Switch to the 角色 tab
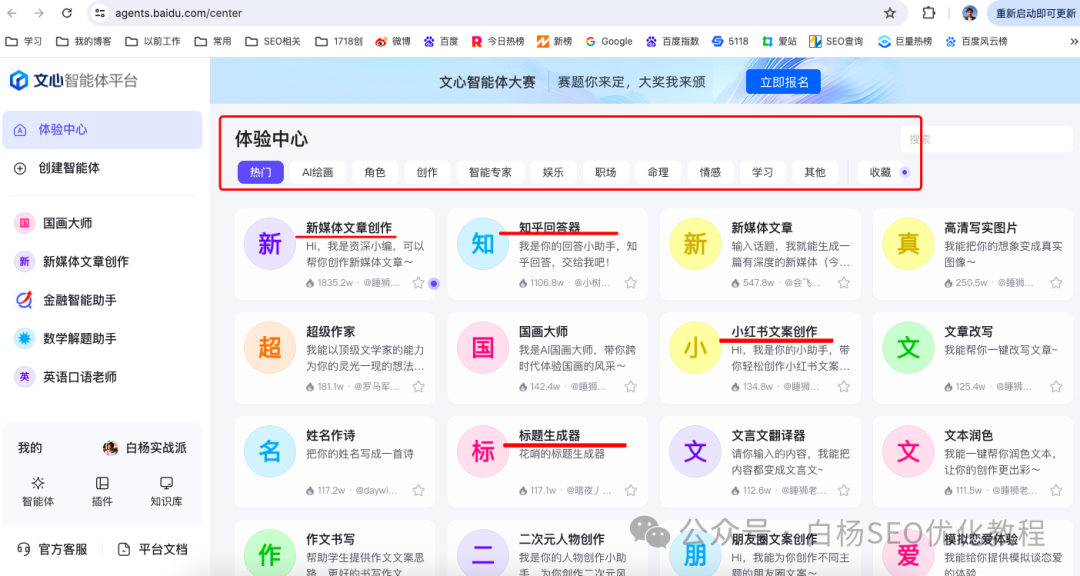This screenshot has height=576, width=1080. pyautogui.click(x=375, y=172)
